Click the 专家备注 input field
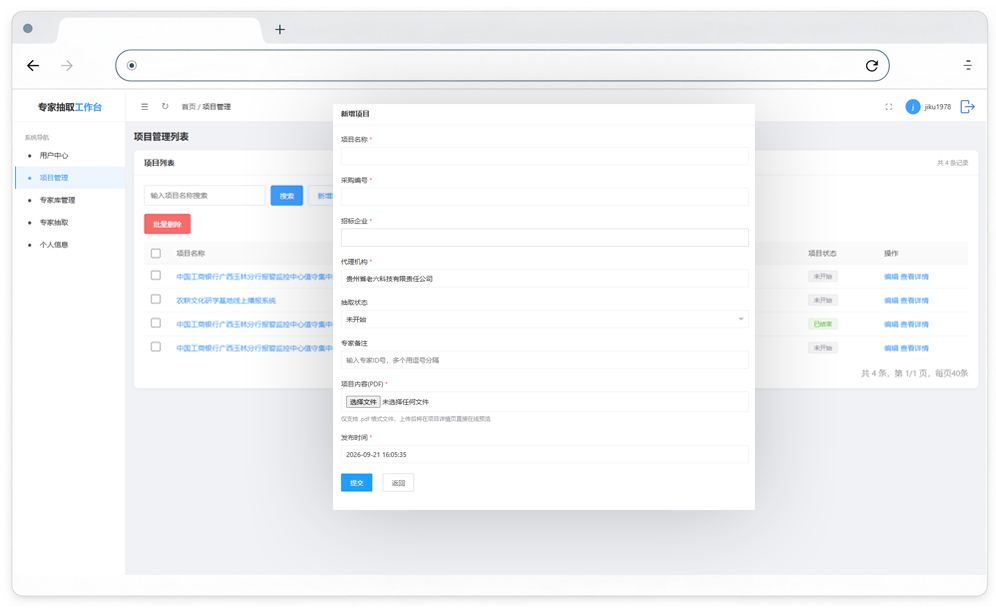 click(x=544, y=360)
